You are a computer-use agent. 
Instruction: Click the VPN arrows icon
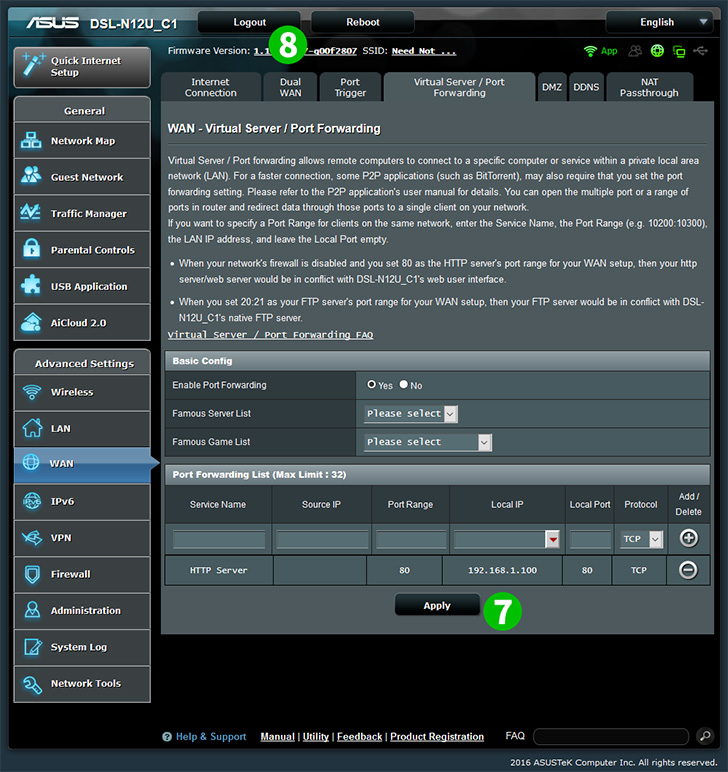click(x=32, y=538)
